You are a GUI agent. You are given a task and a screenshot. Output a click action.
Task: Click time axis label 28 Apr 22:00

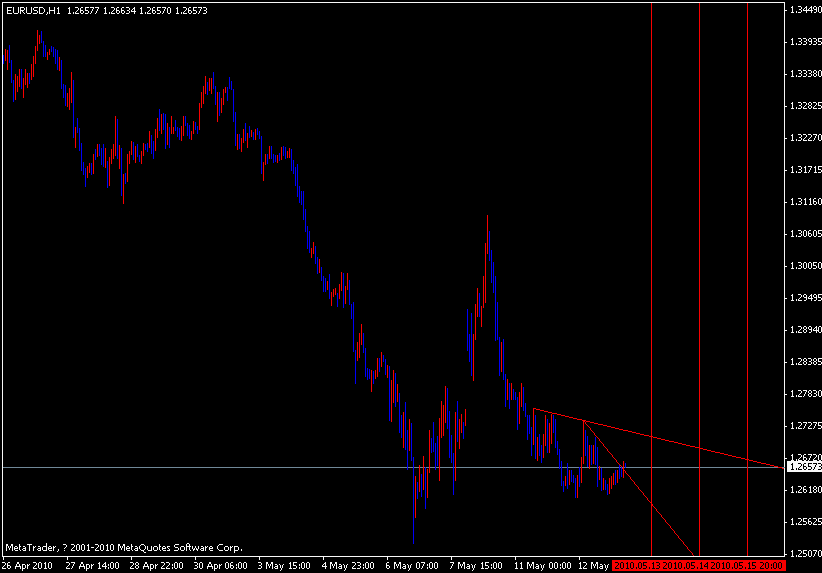coord(156,566)
